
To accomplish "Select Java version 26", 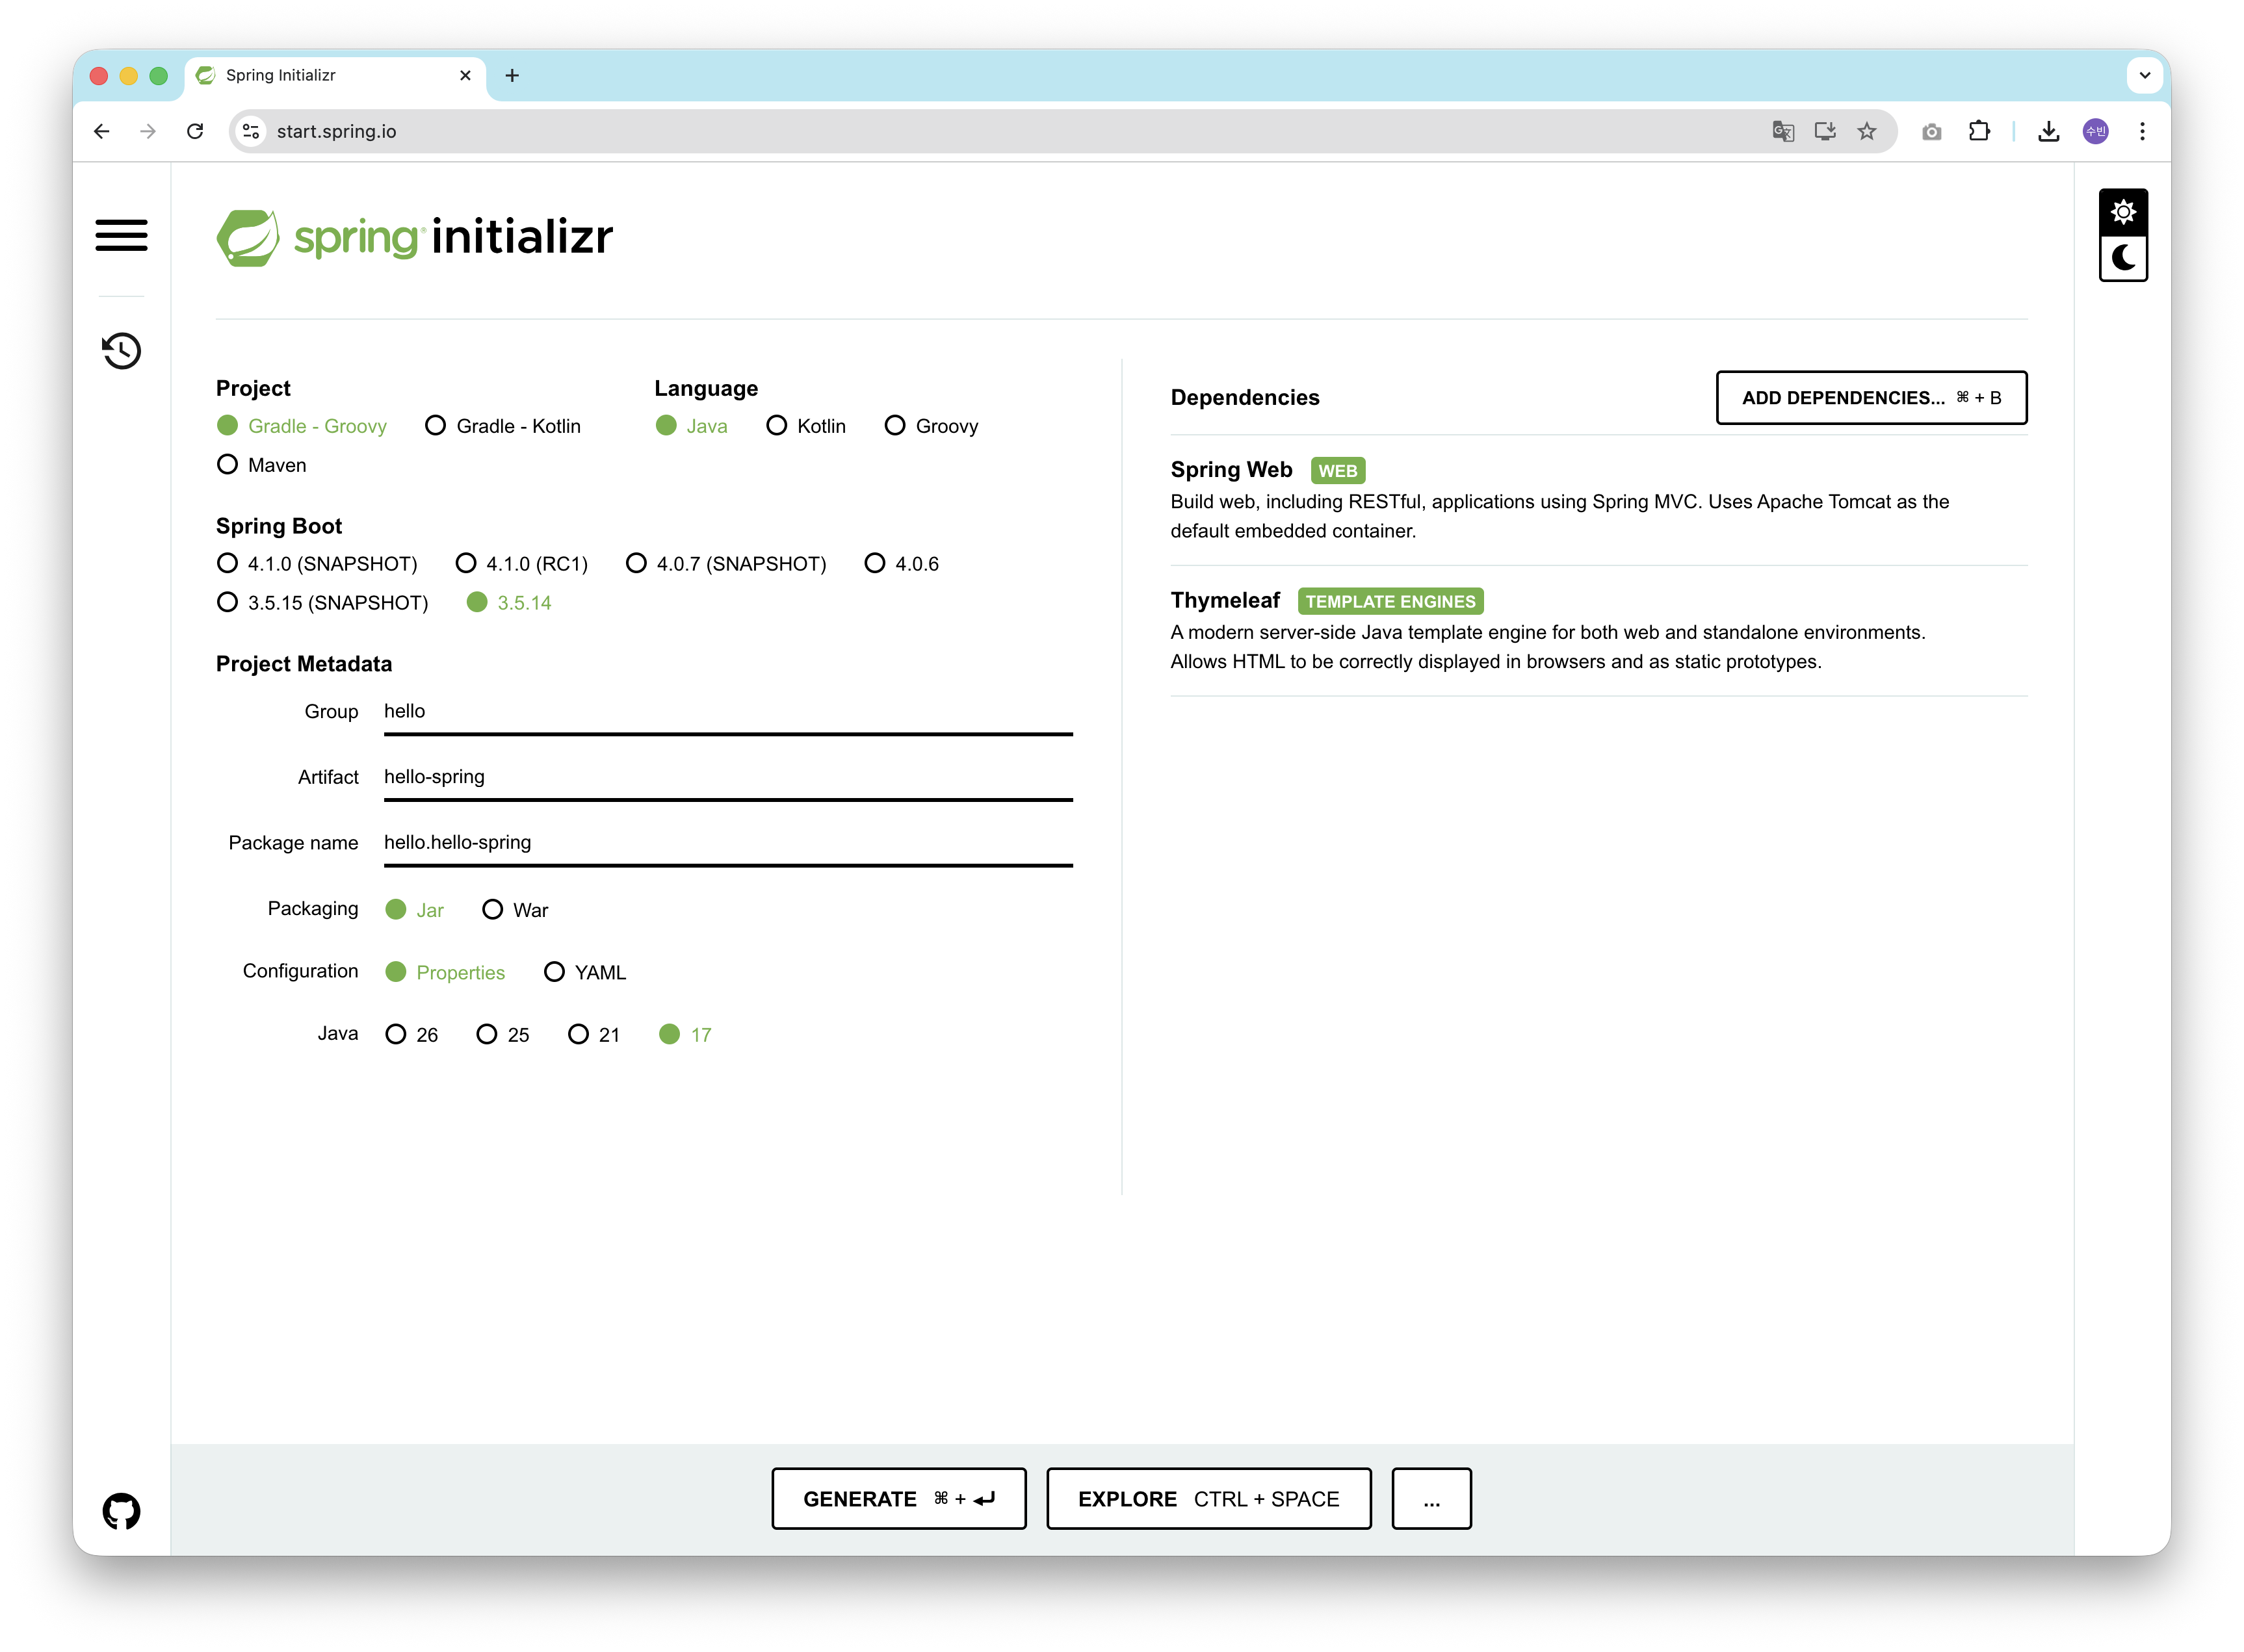I will pyautogui.click(x=412, y=1035).
